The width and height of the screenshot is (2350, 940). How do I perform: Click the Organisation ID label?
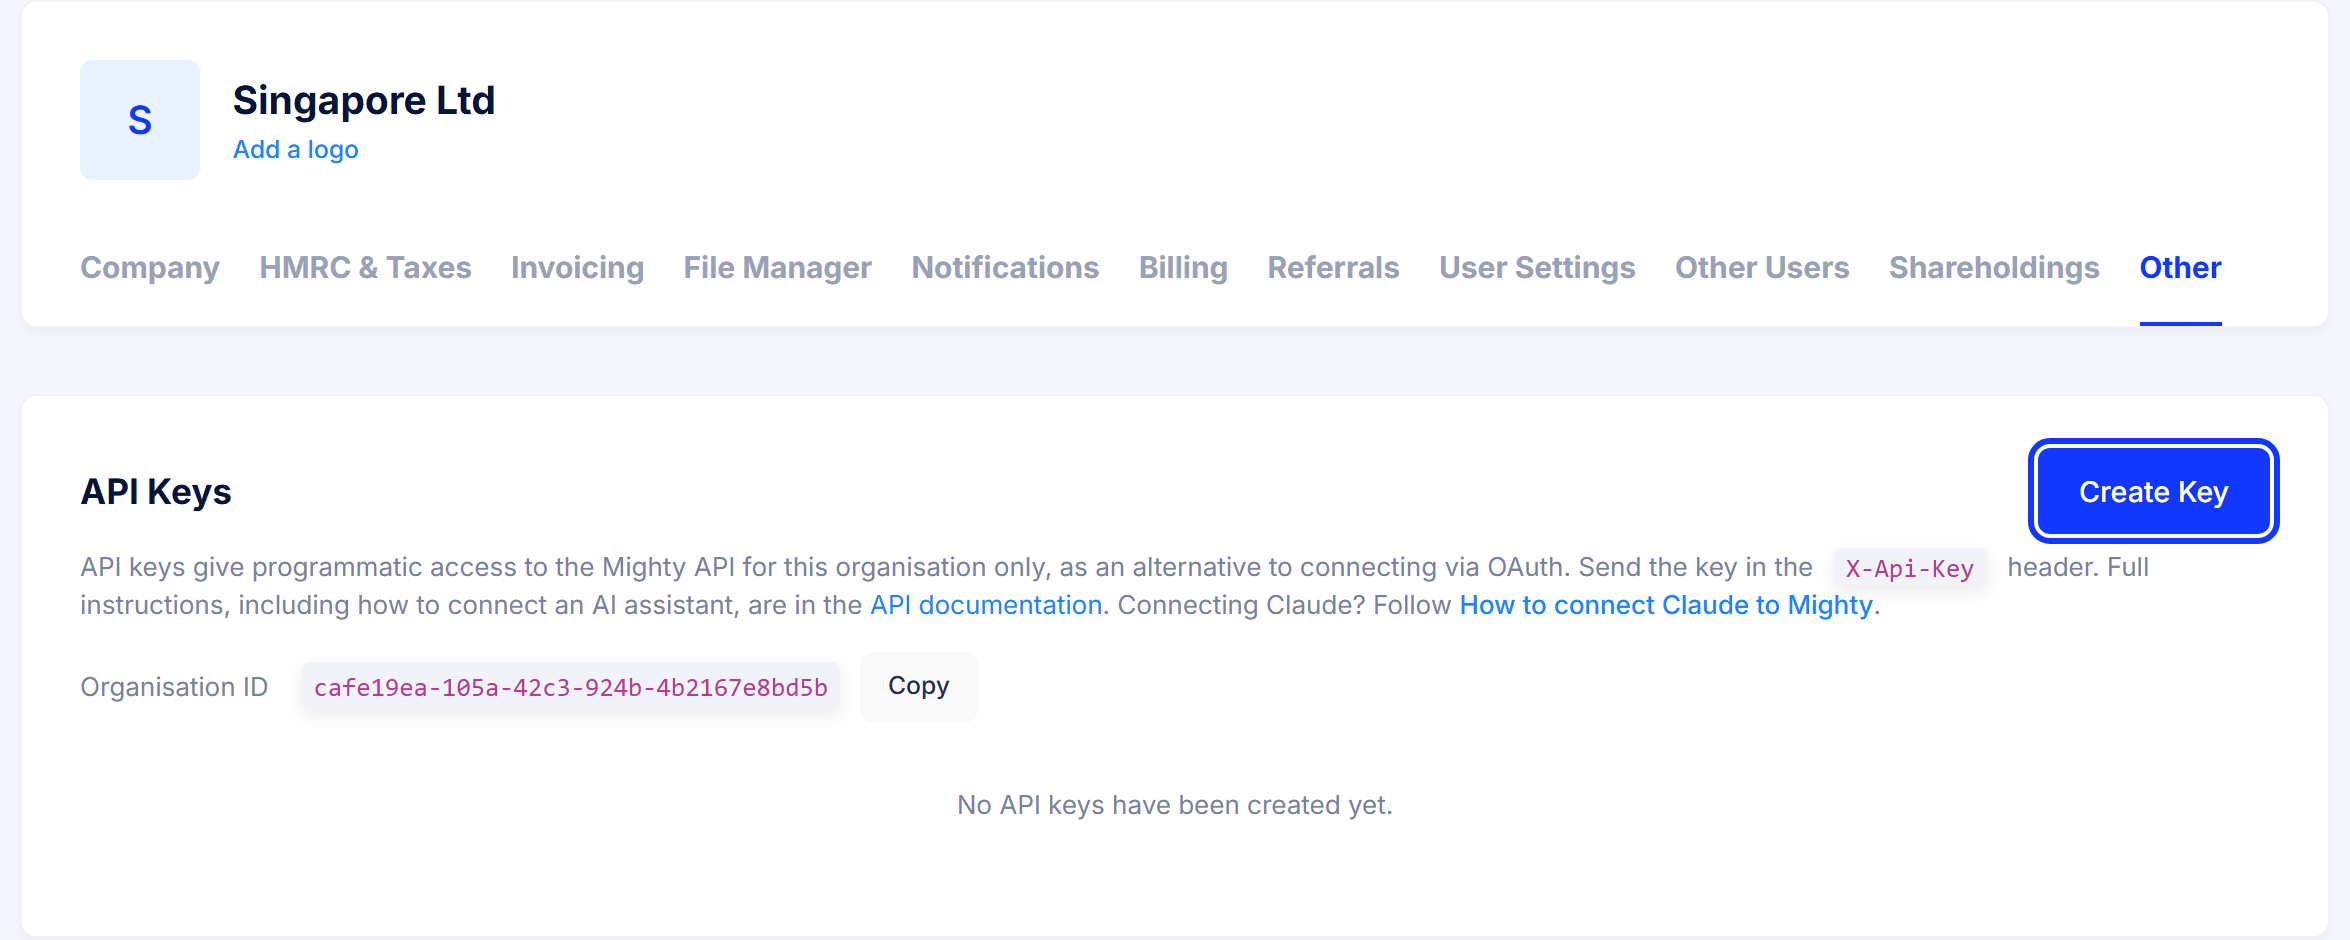pyautogui.click(x=174, y=687)
